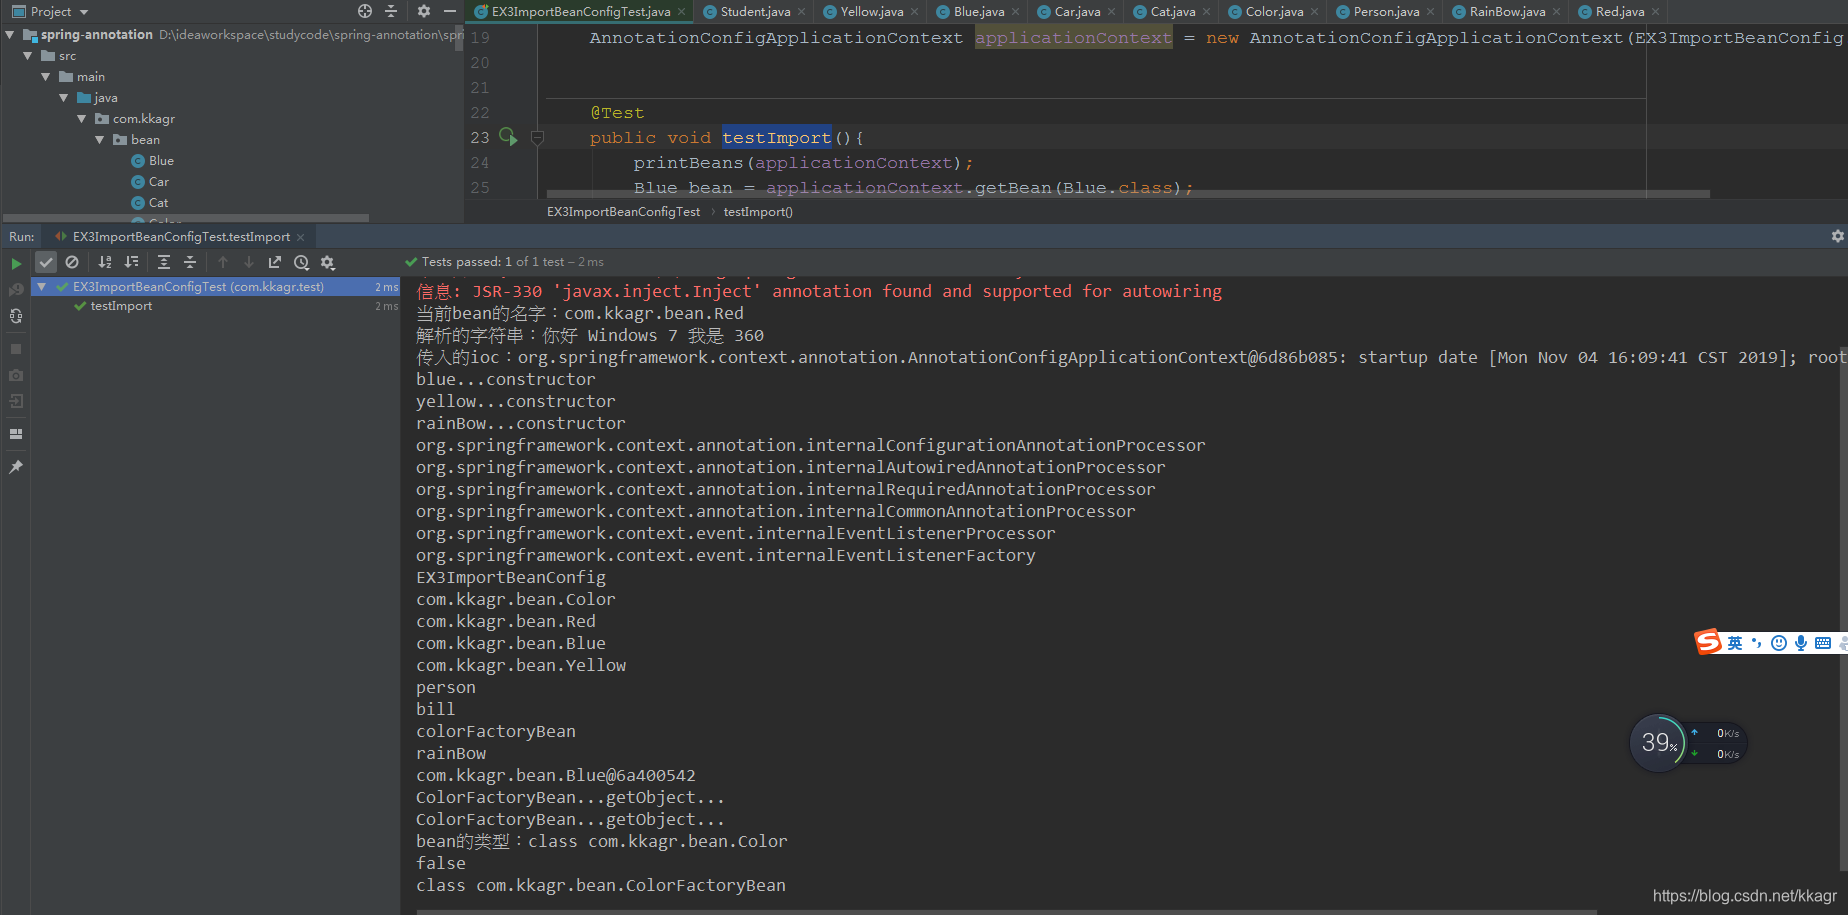Pin the Run tab
The width and height of the screenshot is (1848, 915).
click(16, 467)
